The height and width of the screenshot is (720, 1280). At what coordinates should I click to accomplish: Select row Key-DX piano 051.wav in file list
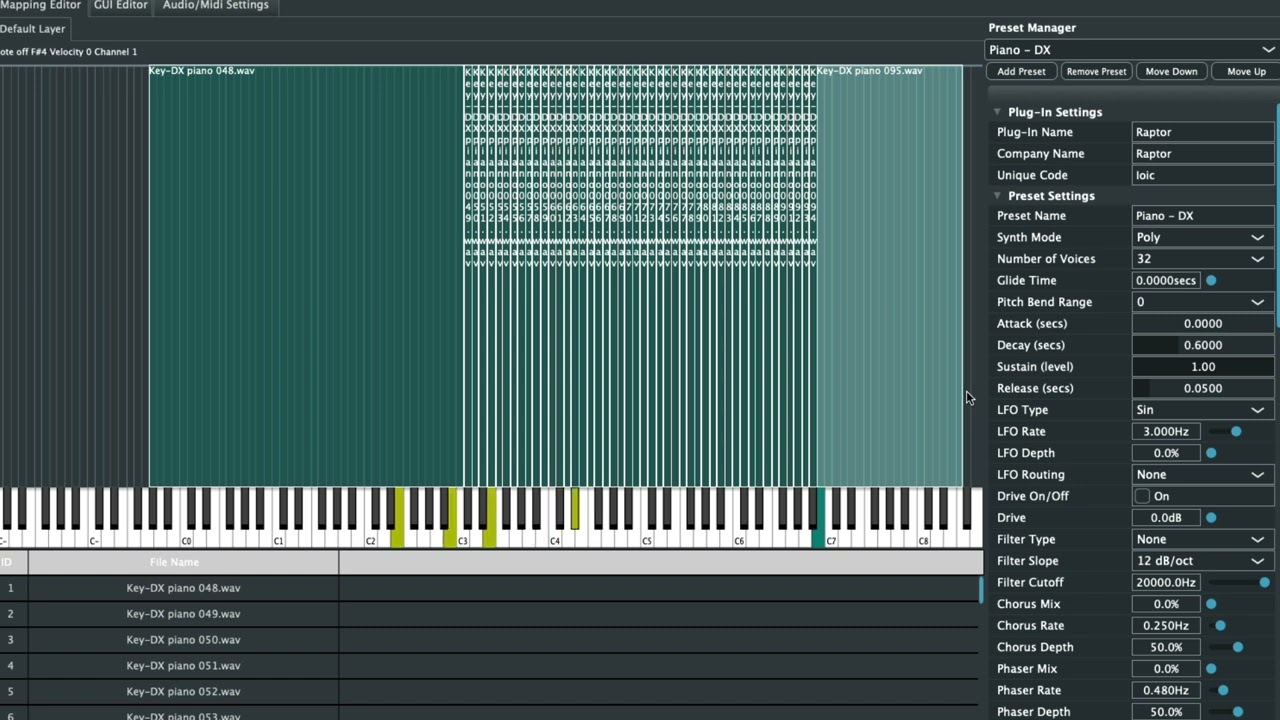point(490,666)
